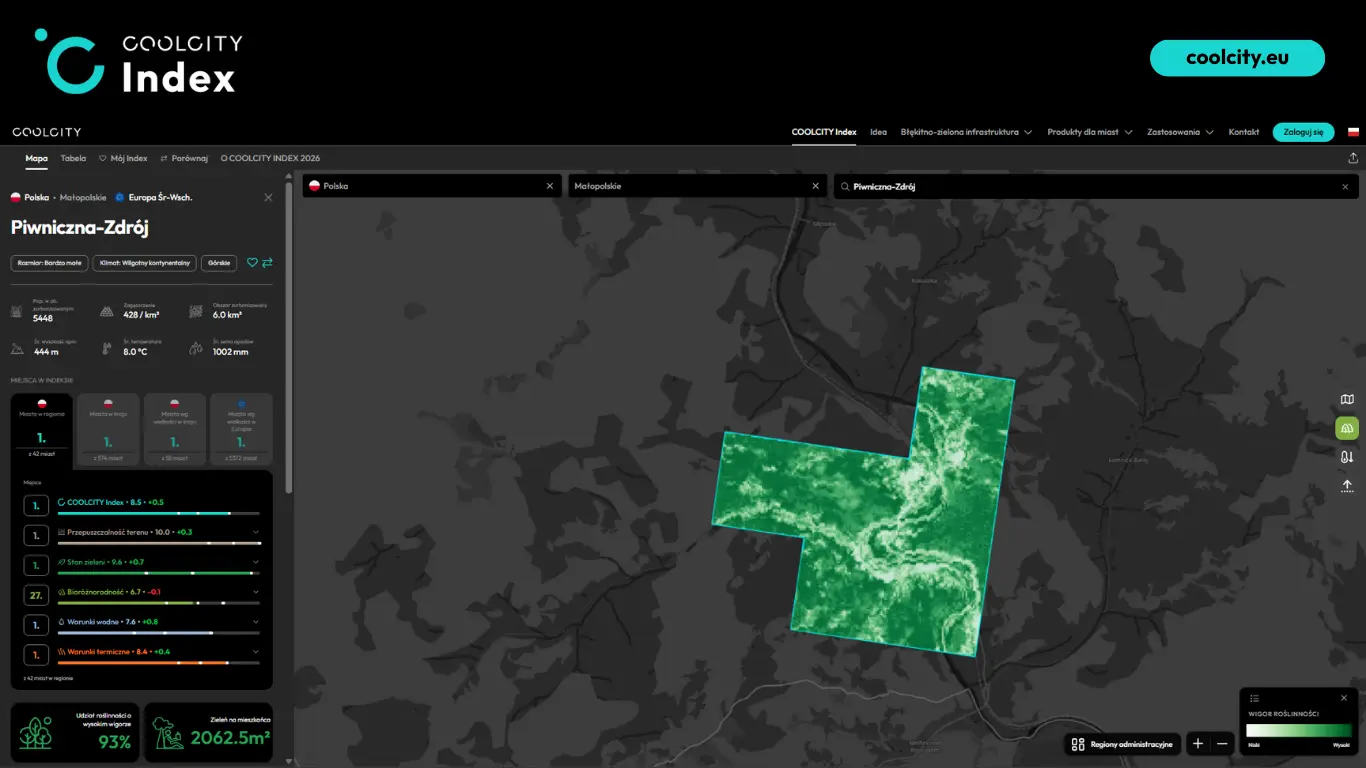
Task: Click the Zaloguj się button
Action: click(x=1303, y=132)
